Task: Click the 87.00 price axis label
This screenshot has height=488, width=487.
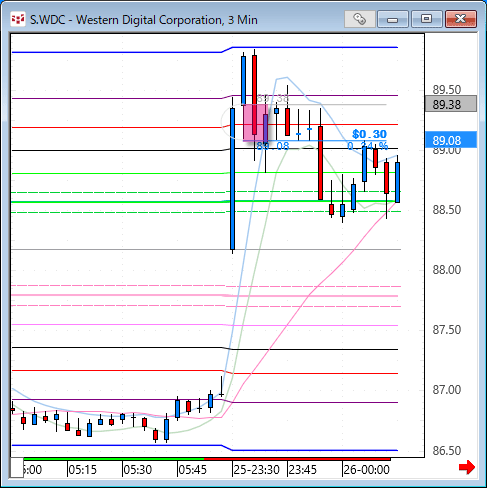Action: pos(447,390)
